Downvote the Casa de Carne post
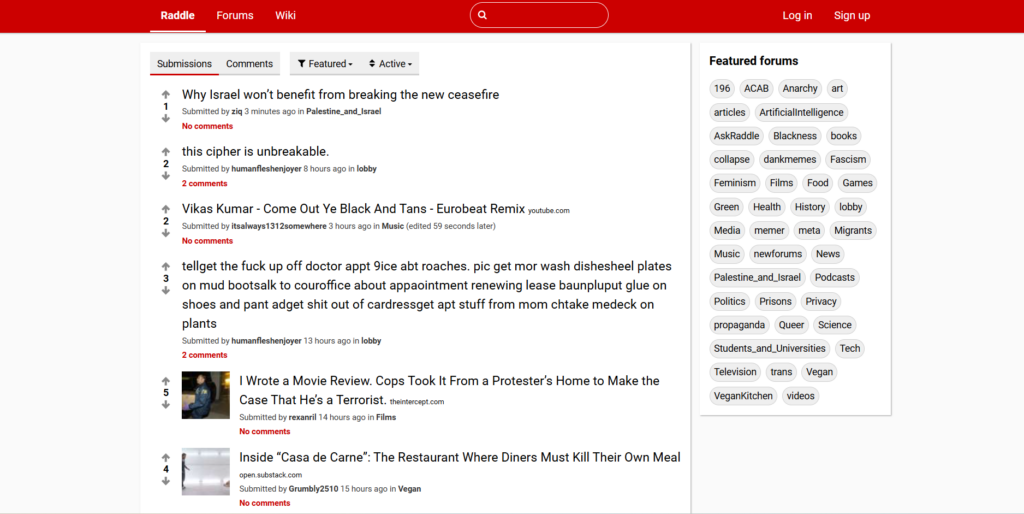The width and height of the screenshot is (1024, 514). tap(166, 481)
